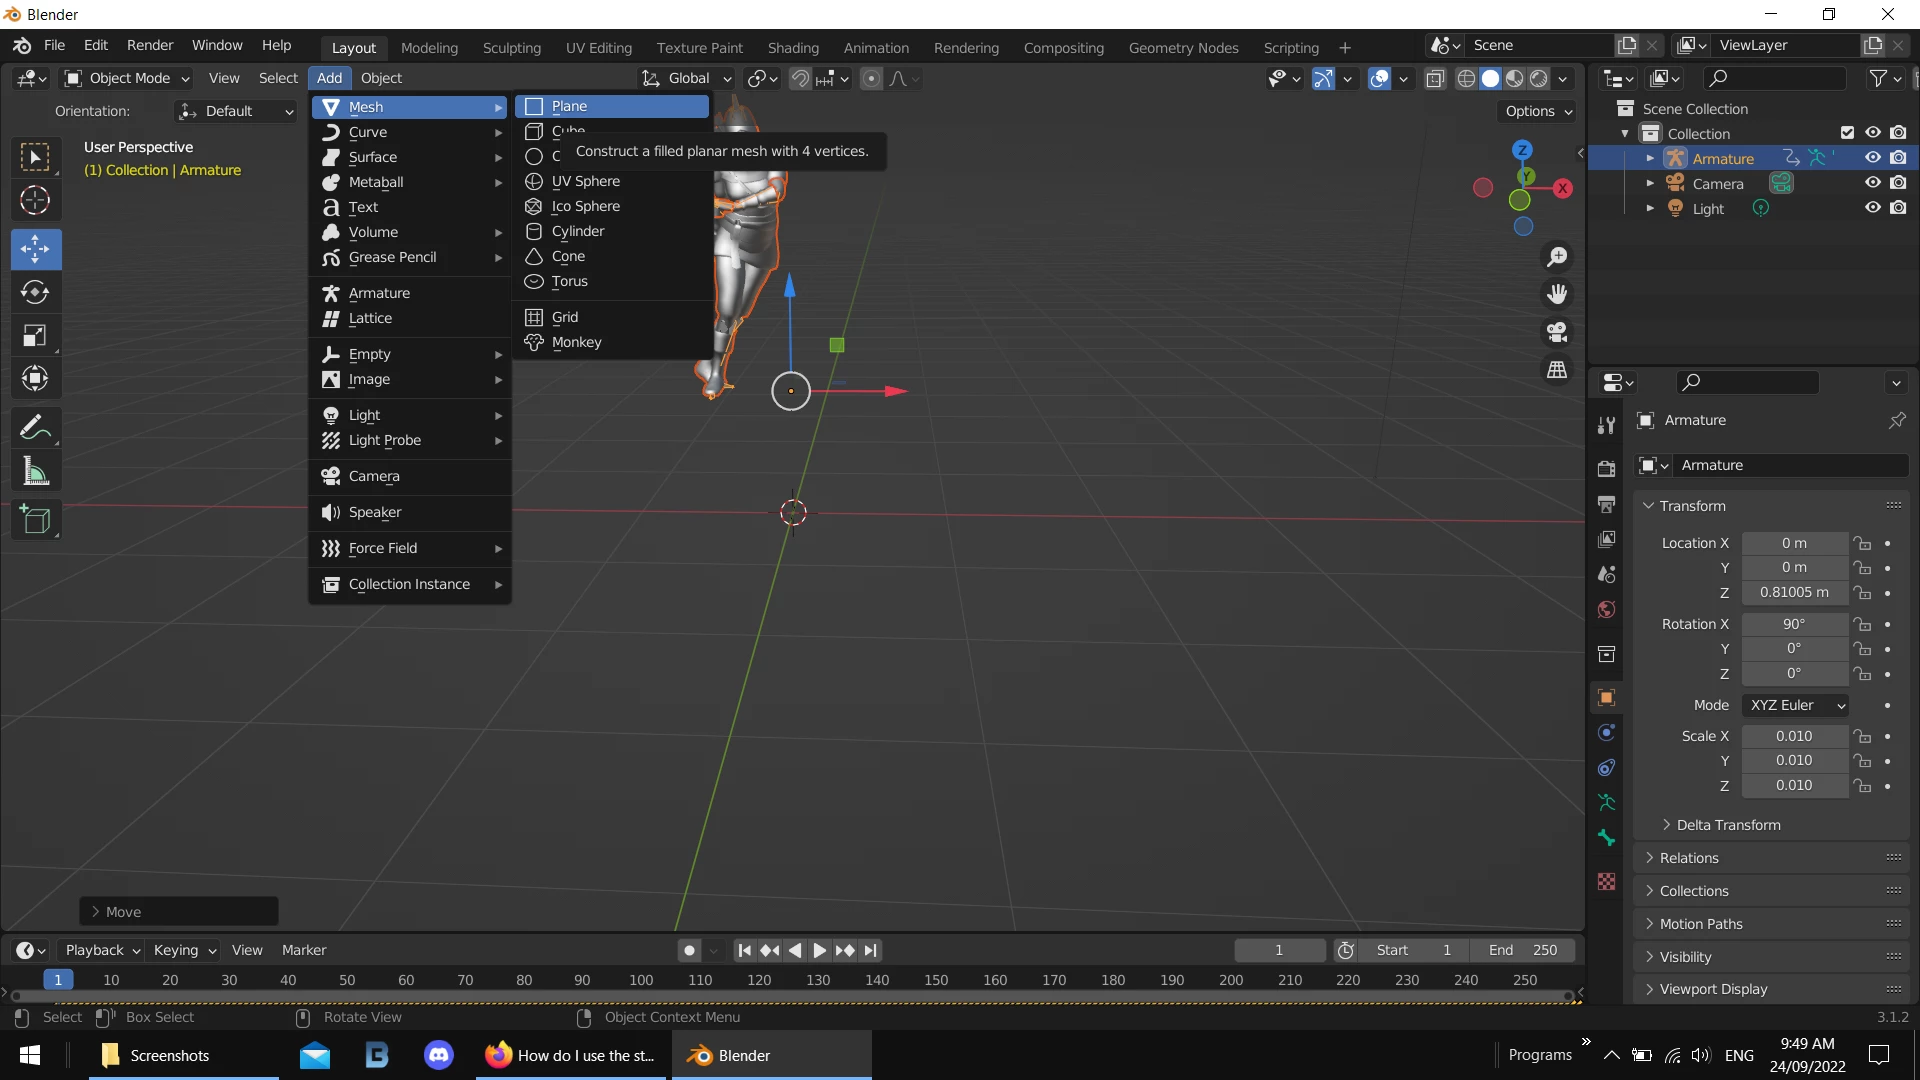1920x1080 pixels.
Task: Expand the Relations panel
Action: pyautogui.click(x=1688, y=858)
